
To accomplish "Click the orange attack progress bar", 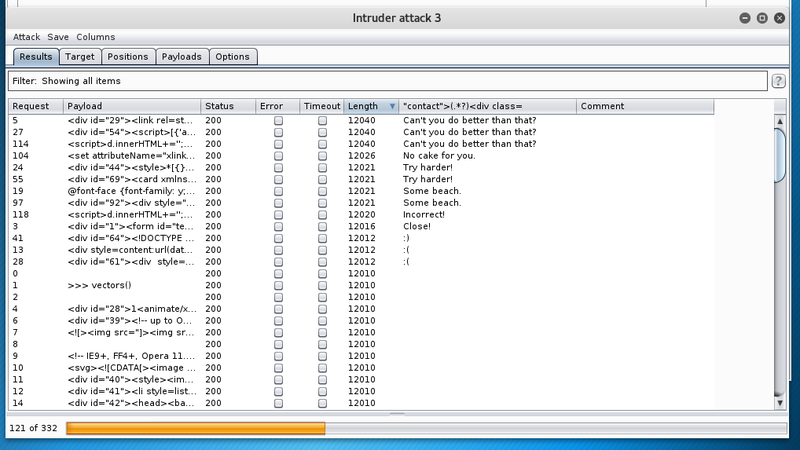I will tap(195, 428).
